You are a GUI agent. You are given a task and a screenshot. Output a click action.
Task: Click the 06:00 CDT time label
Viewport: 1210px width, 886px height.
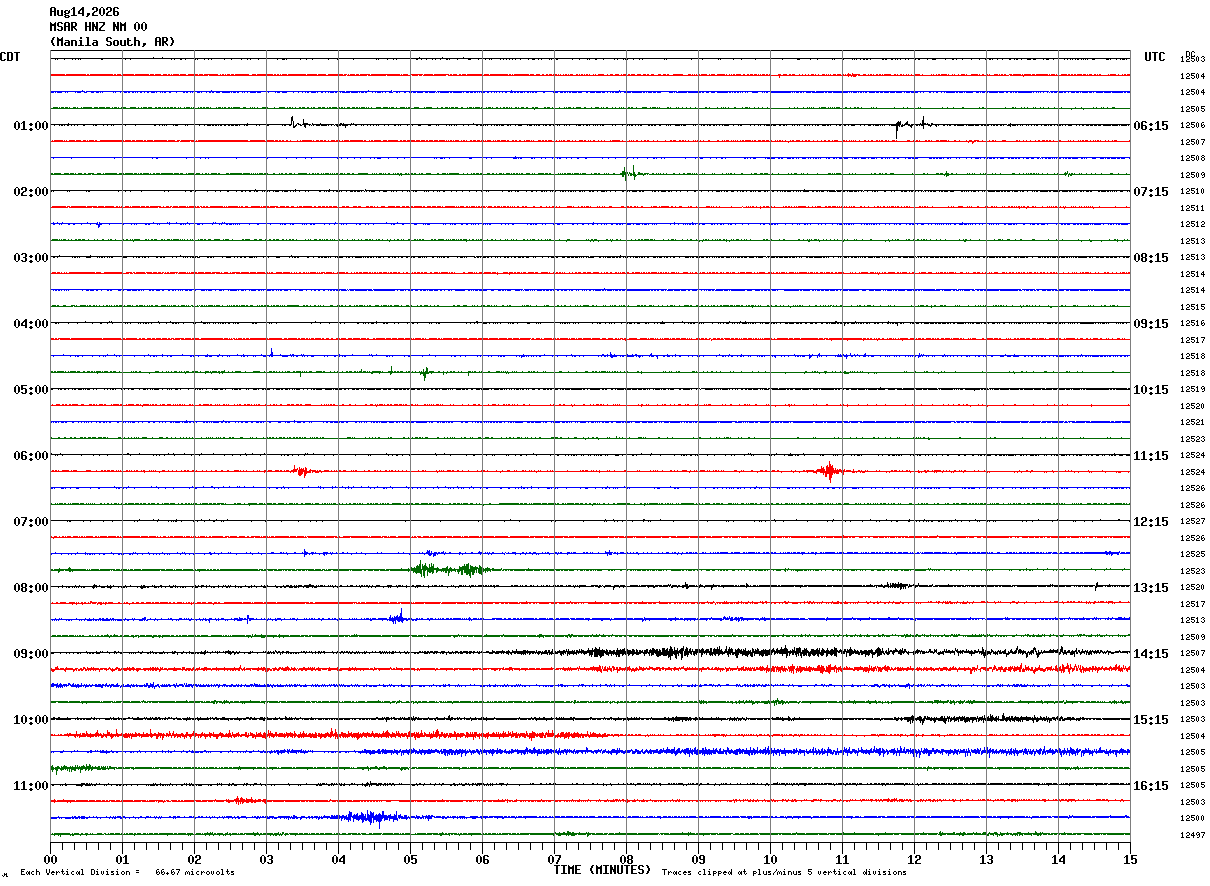[31, 456]
